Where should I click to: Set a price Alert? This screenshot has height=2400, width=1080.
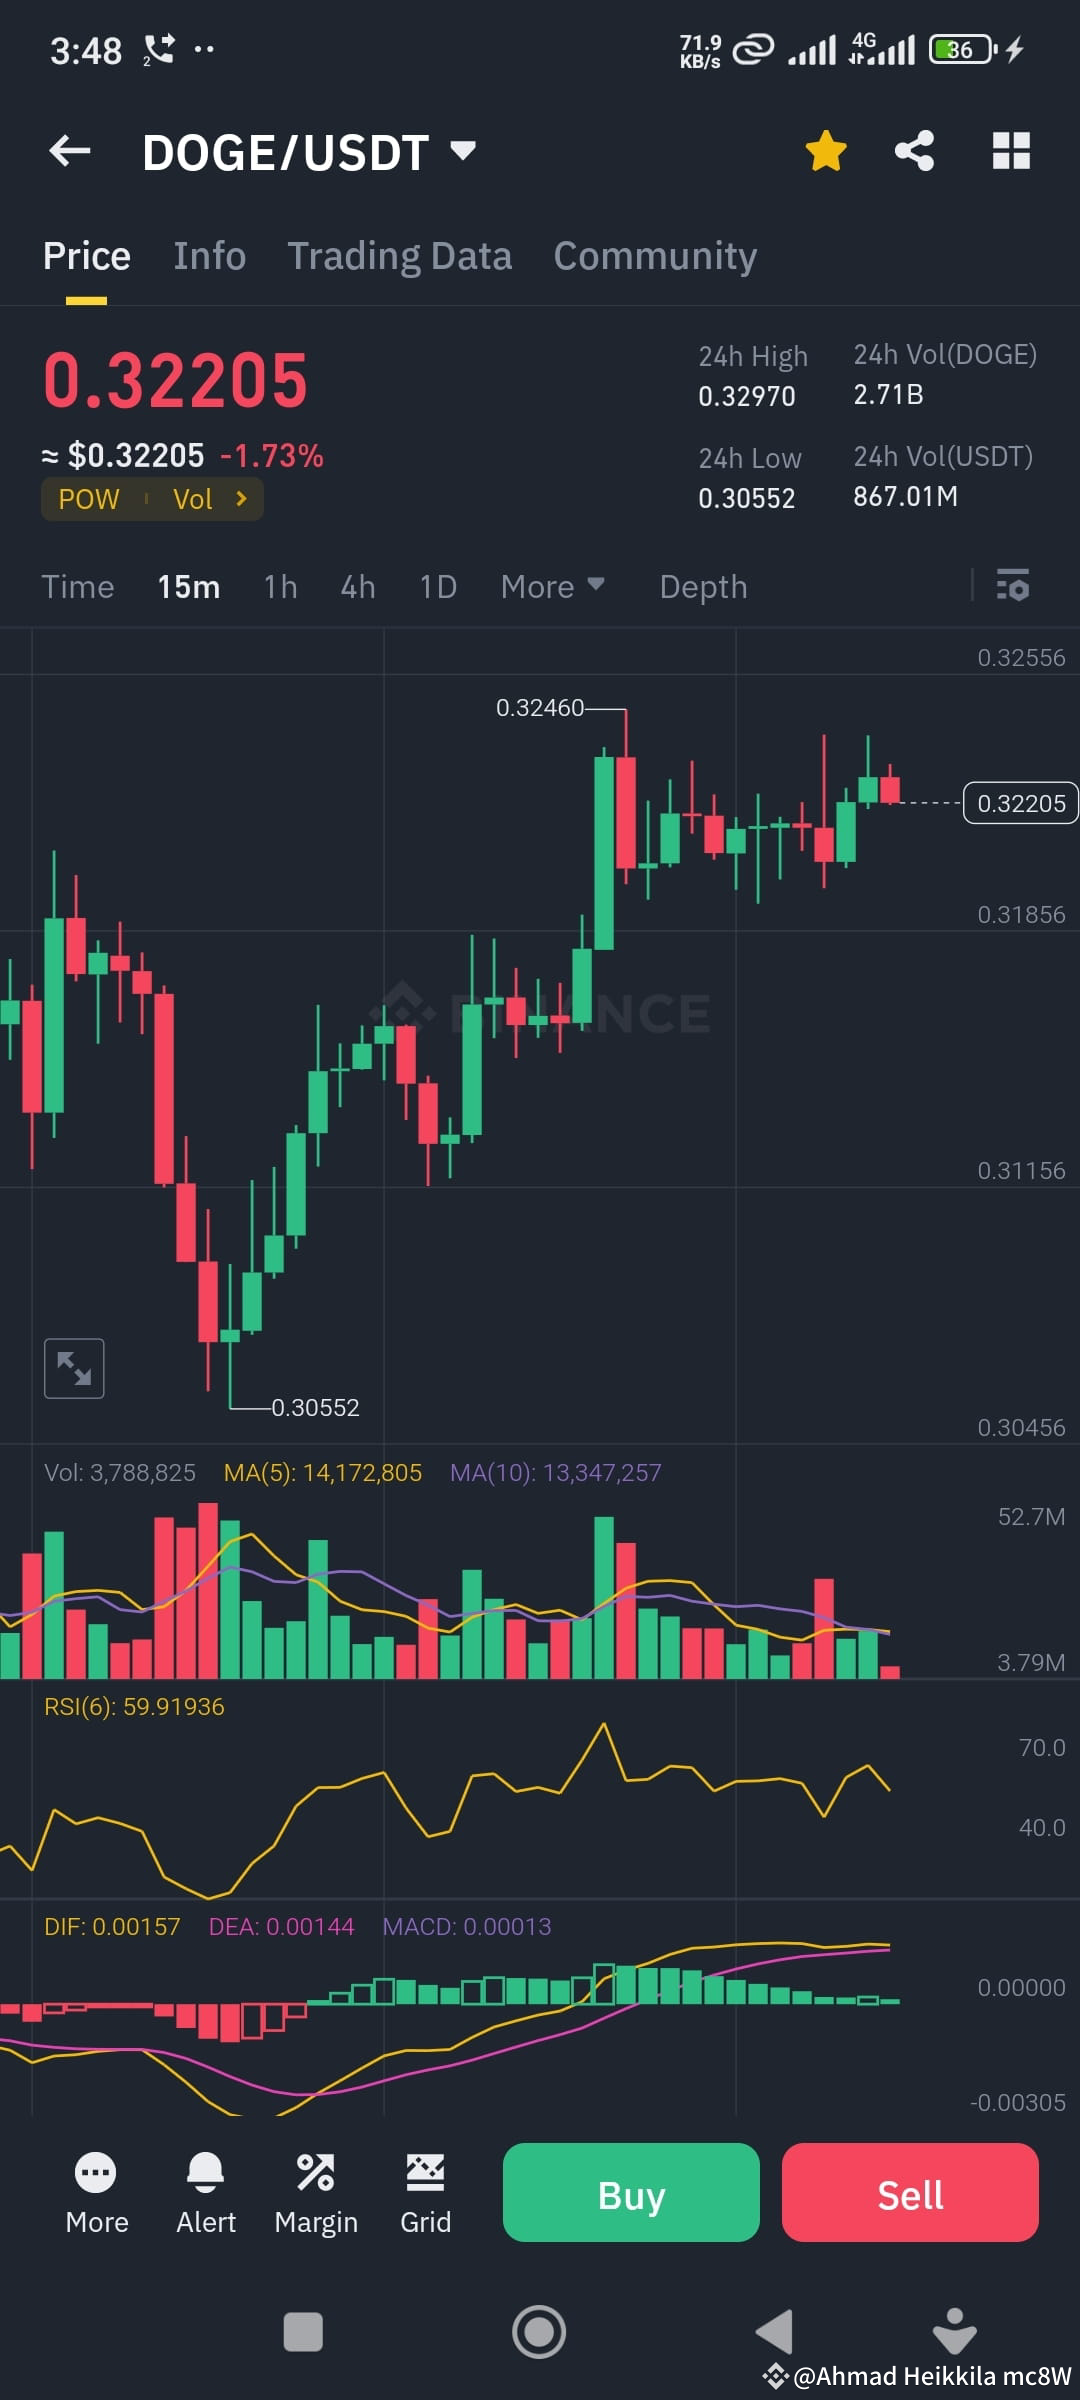tap(205, 2190)
